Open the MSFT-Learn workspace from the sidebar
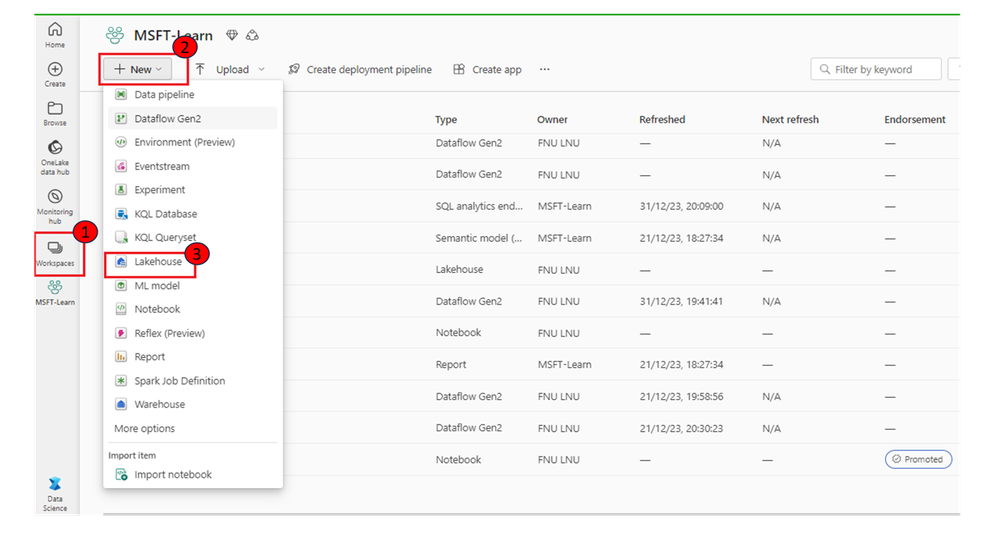The height and width of the screenshot is (542, 999). click(55, 293)
